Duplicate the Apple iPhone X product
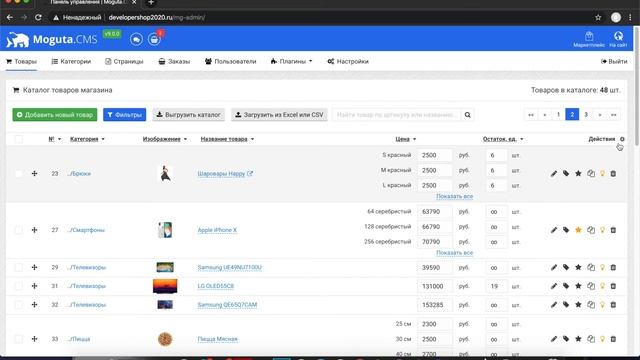 click(591, 230)
